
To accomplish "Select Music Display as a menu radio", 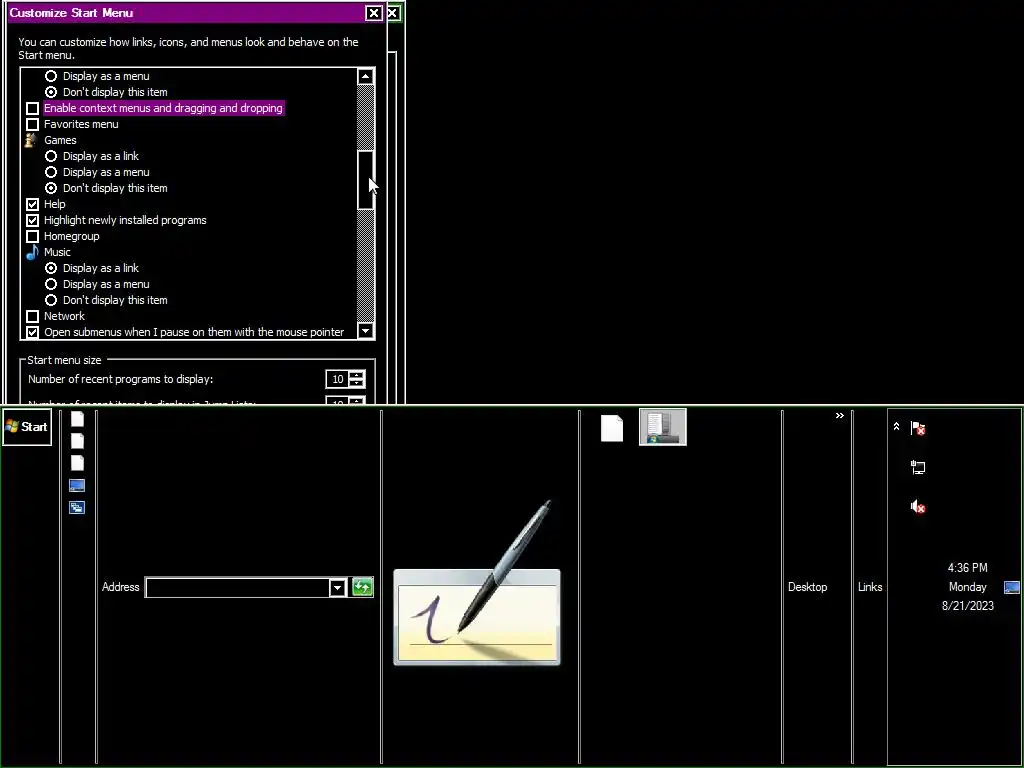I will point(51,284).
